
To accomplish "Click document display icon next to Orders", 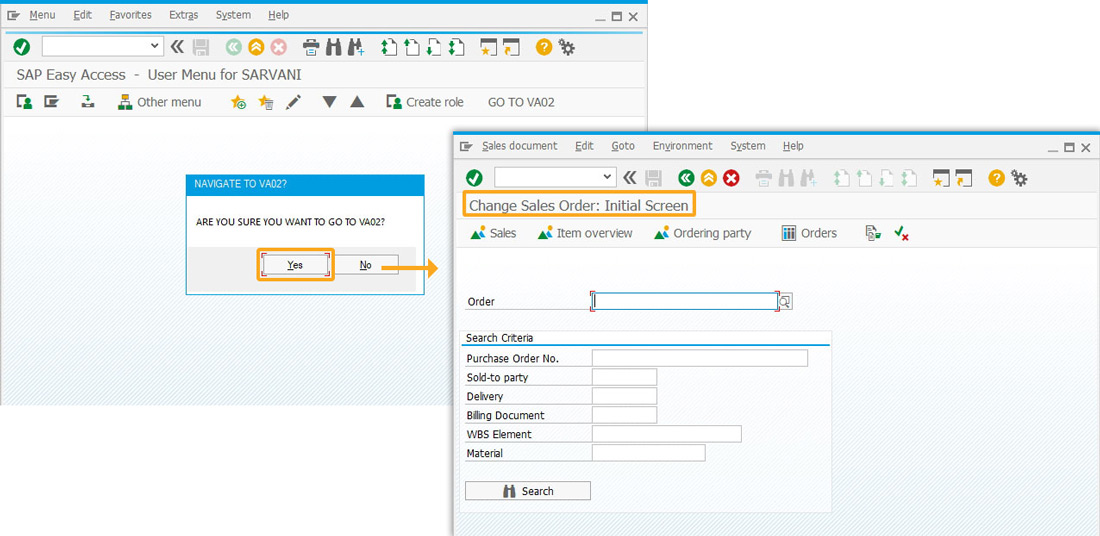I will 873,233.
